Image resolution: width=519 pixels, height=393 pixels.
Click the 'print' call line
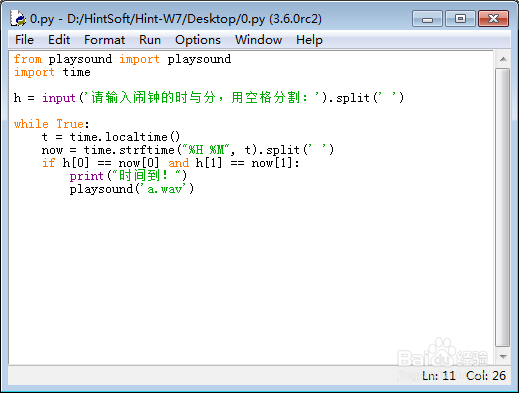128,176
